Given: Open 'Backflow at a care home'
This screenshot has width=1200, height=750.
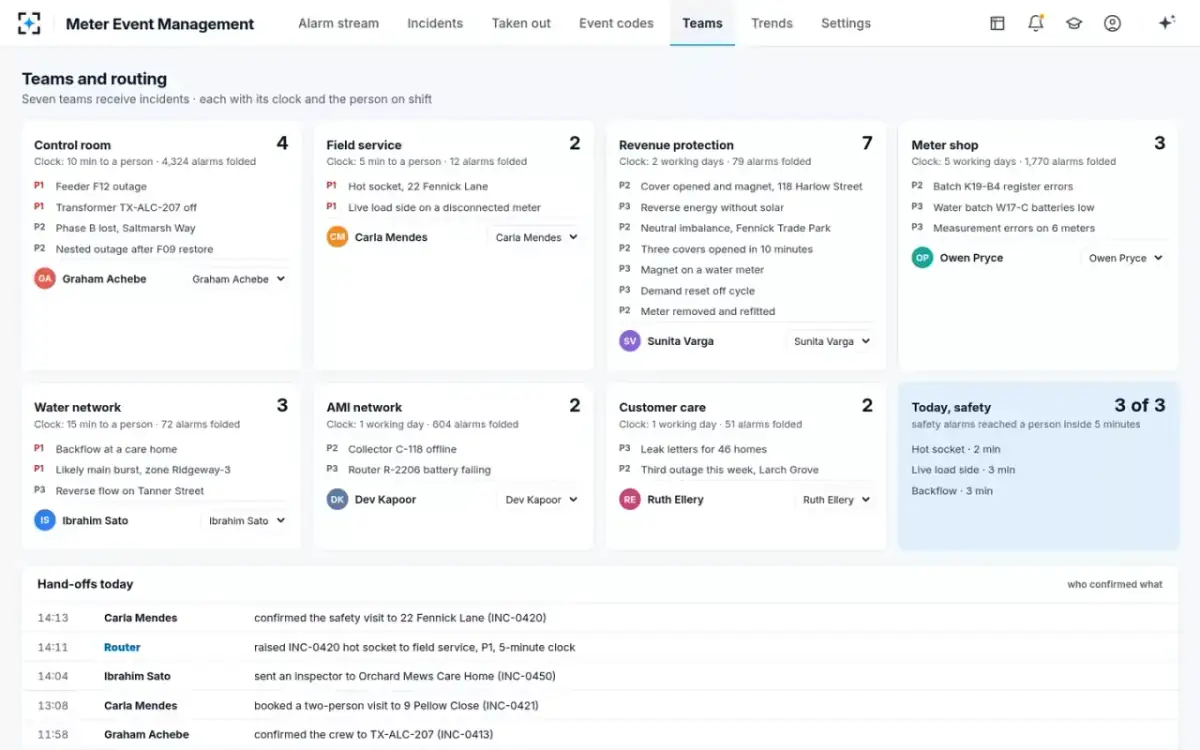Looking at the screenshot, I should pyautogui.click(x=116, y=449).
